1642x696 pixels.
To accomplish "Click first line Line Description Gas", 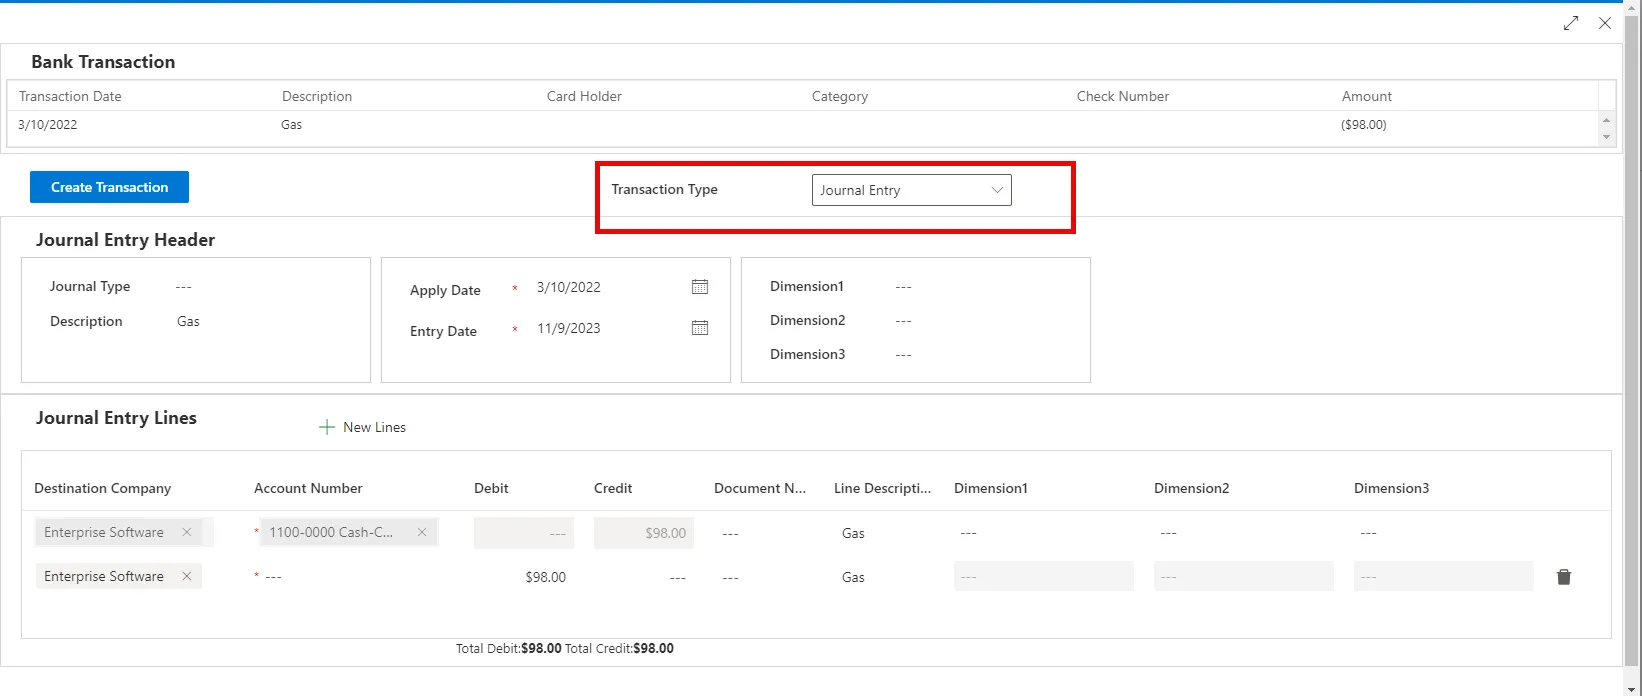I will point(853,533).
